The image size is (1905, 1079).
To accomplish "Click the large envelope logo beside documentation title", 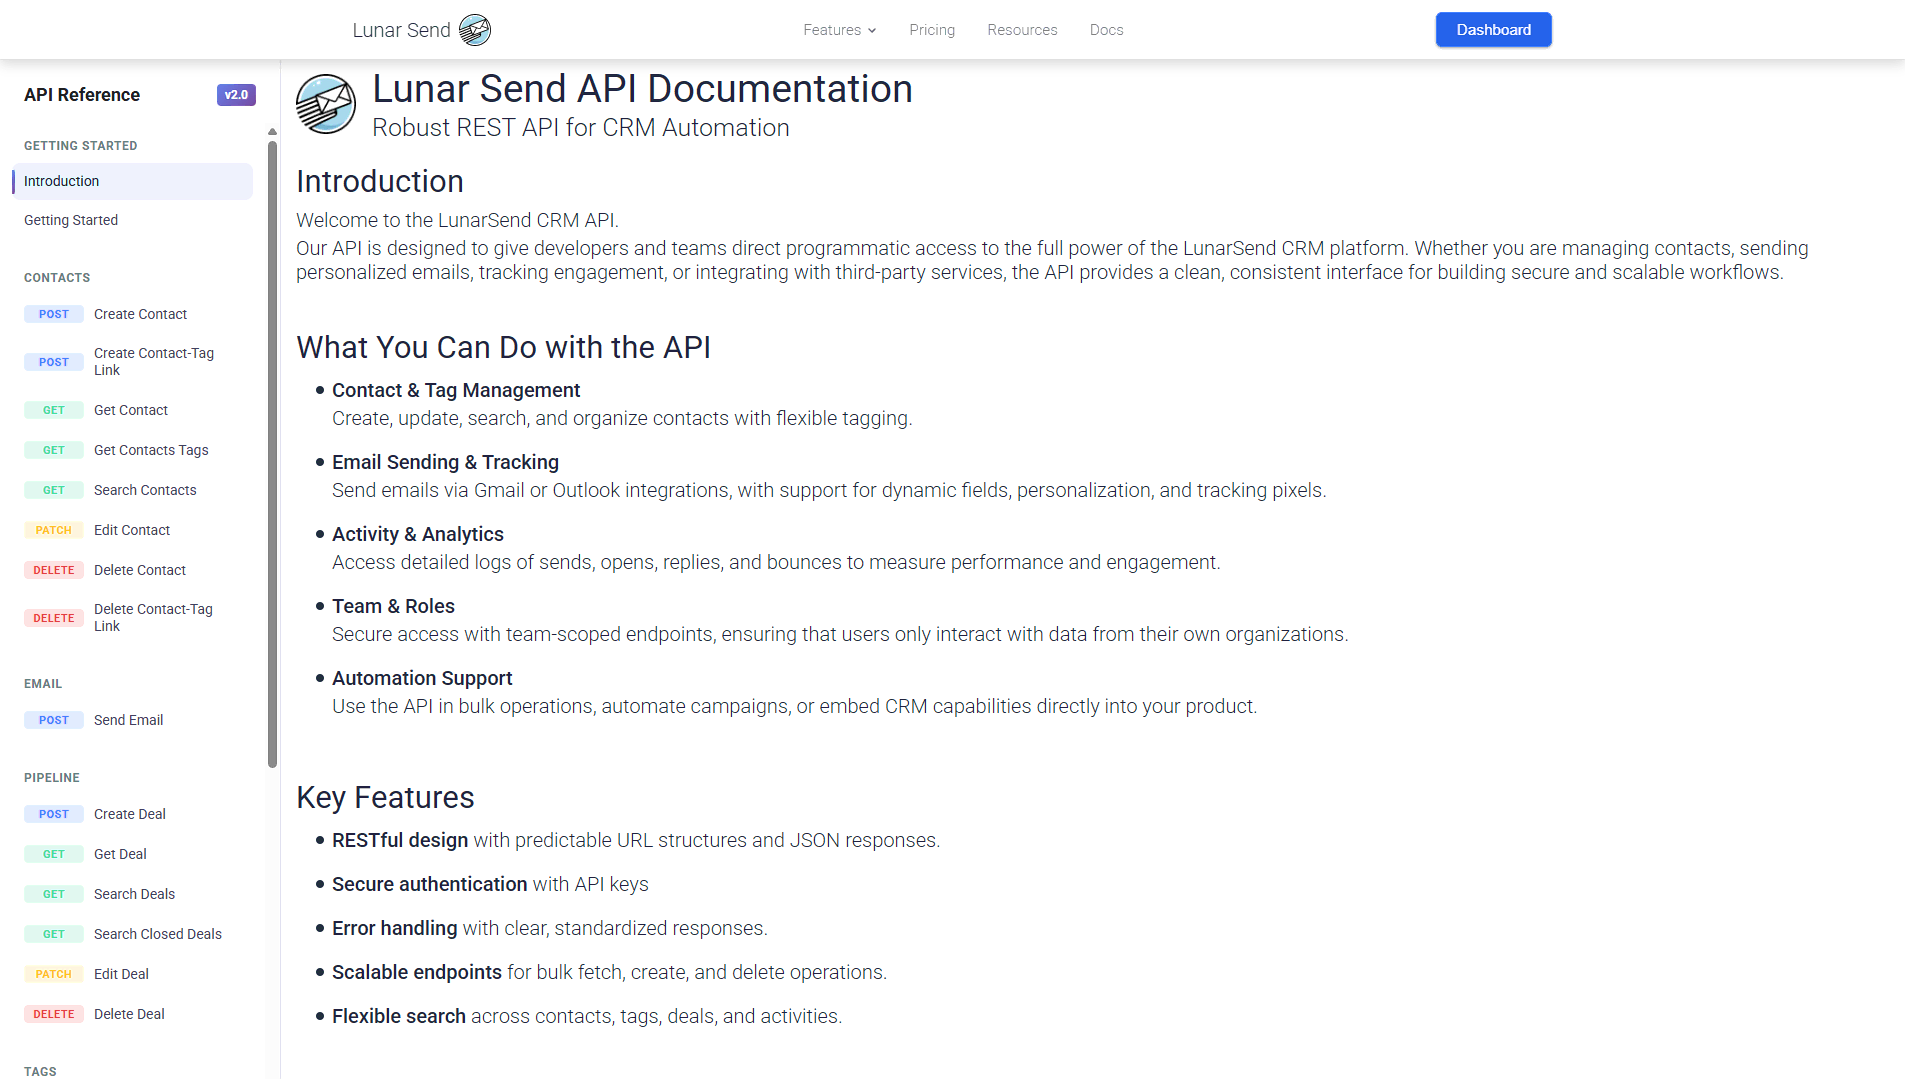I will (326, 104).
